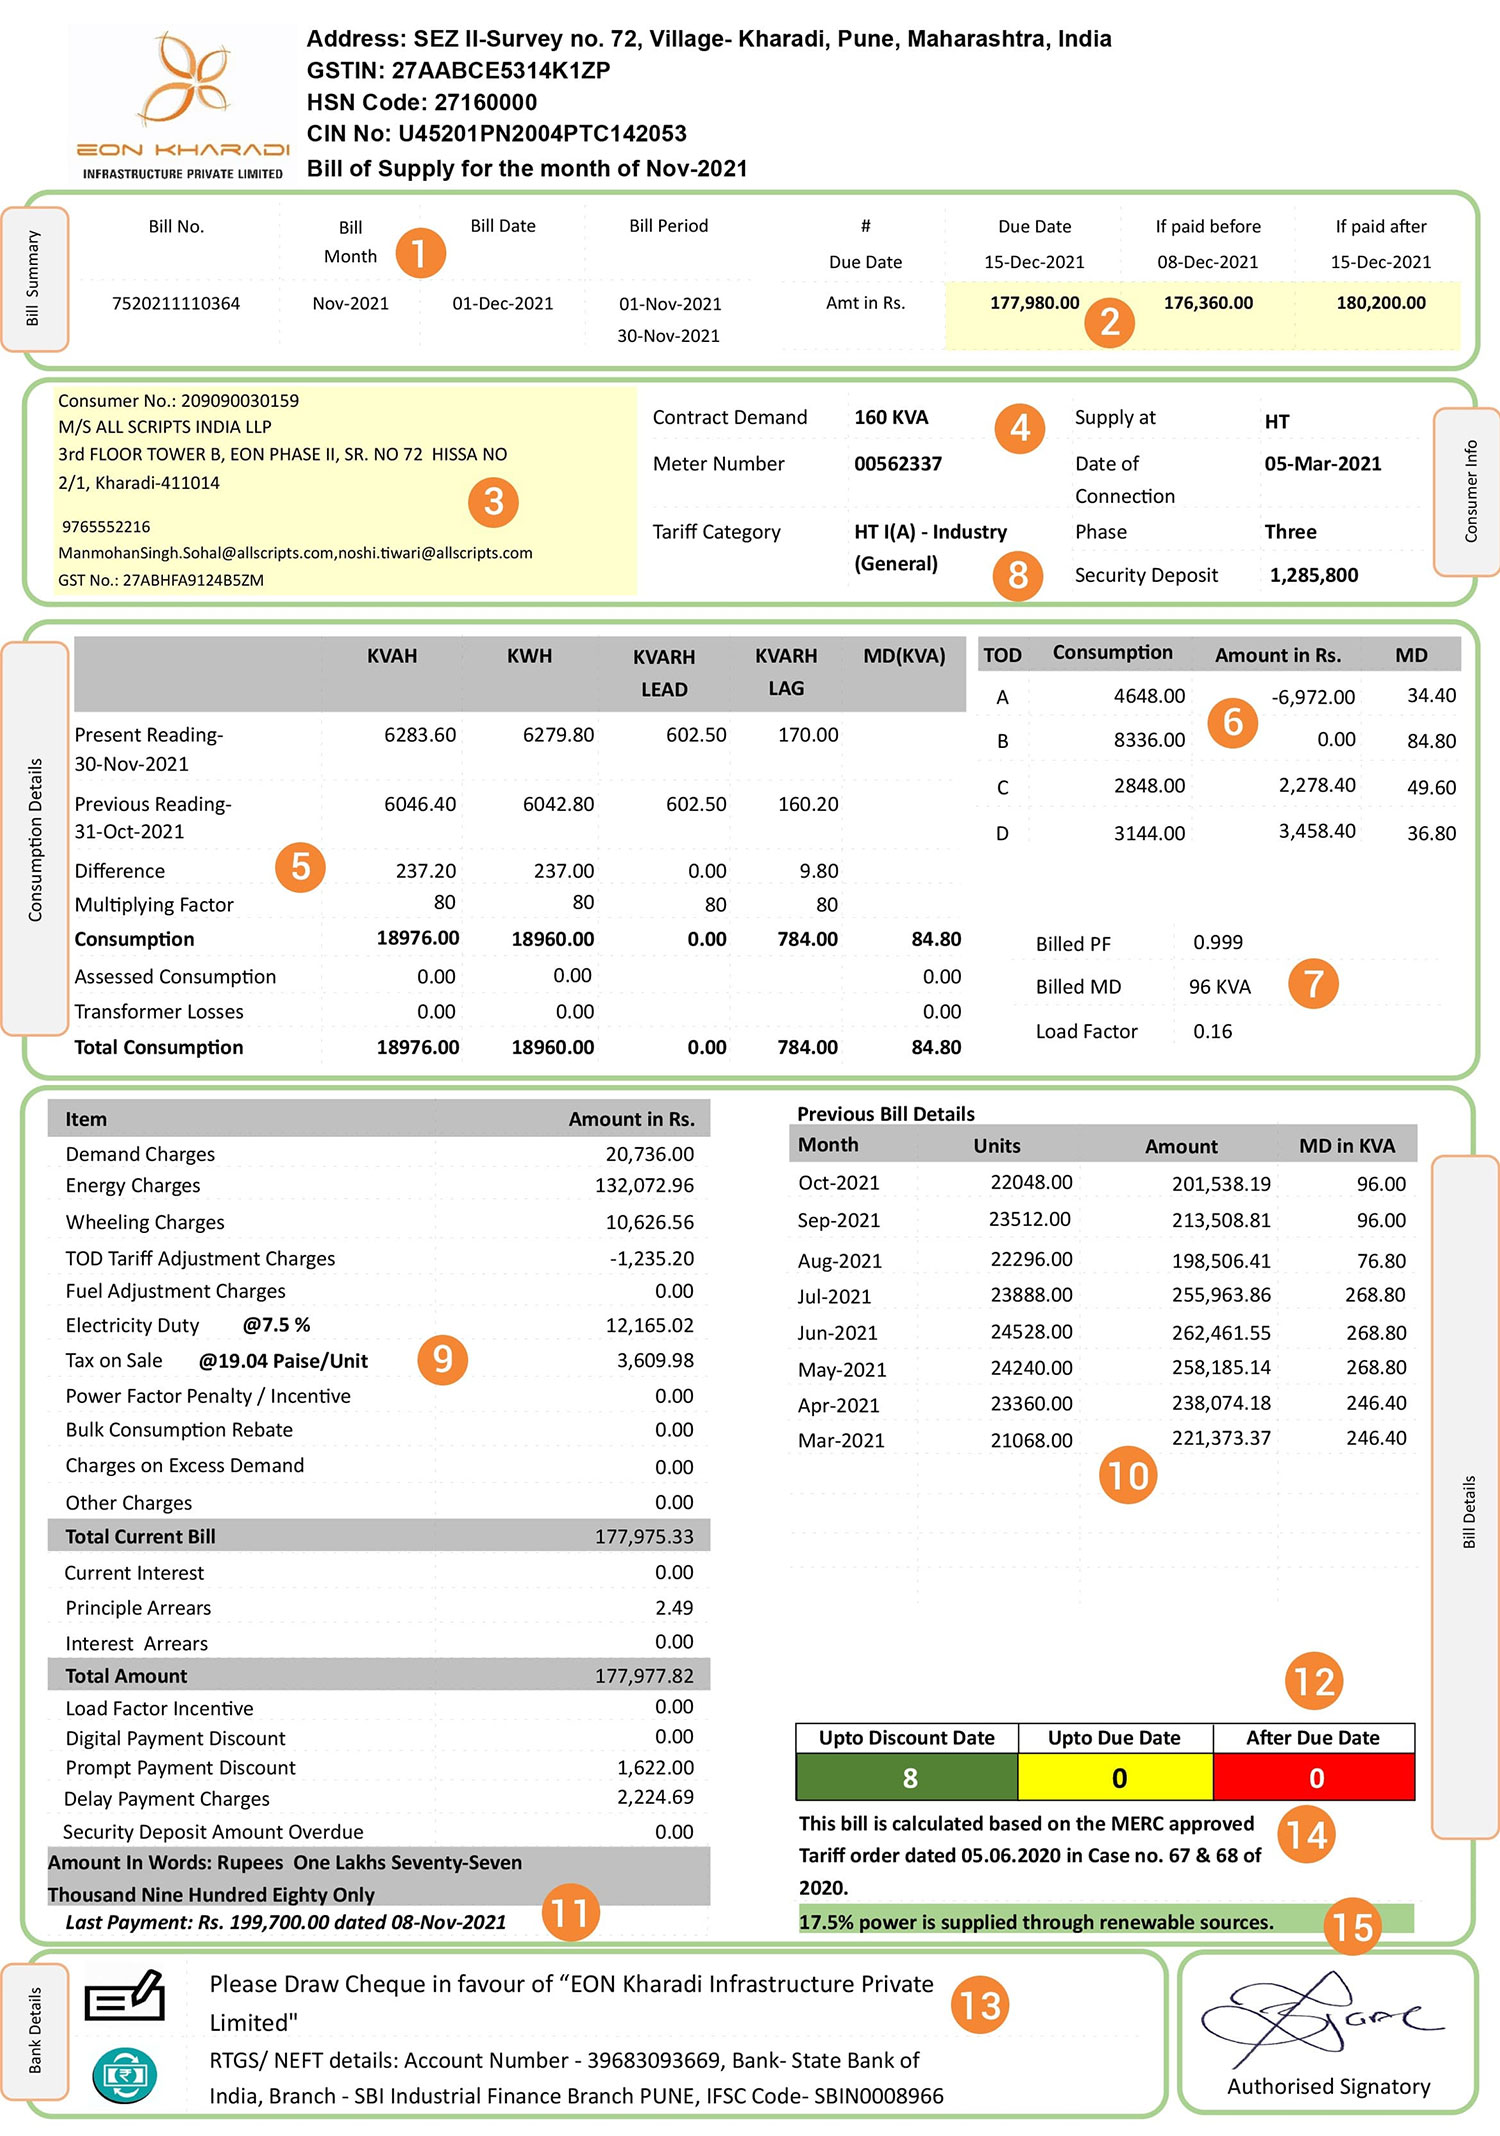Select the Consumer Info side tab
The height and width of the screenshot is (2136, 1500).
click(1468, 491)
